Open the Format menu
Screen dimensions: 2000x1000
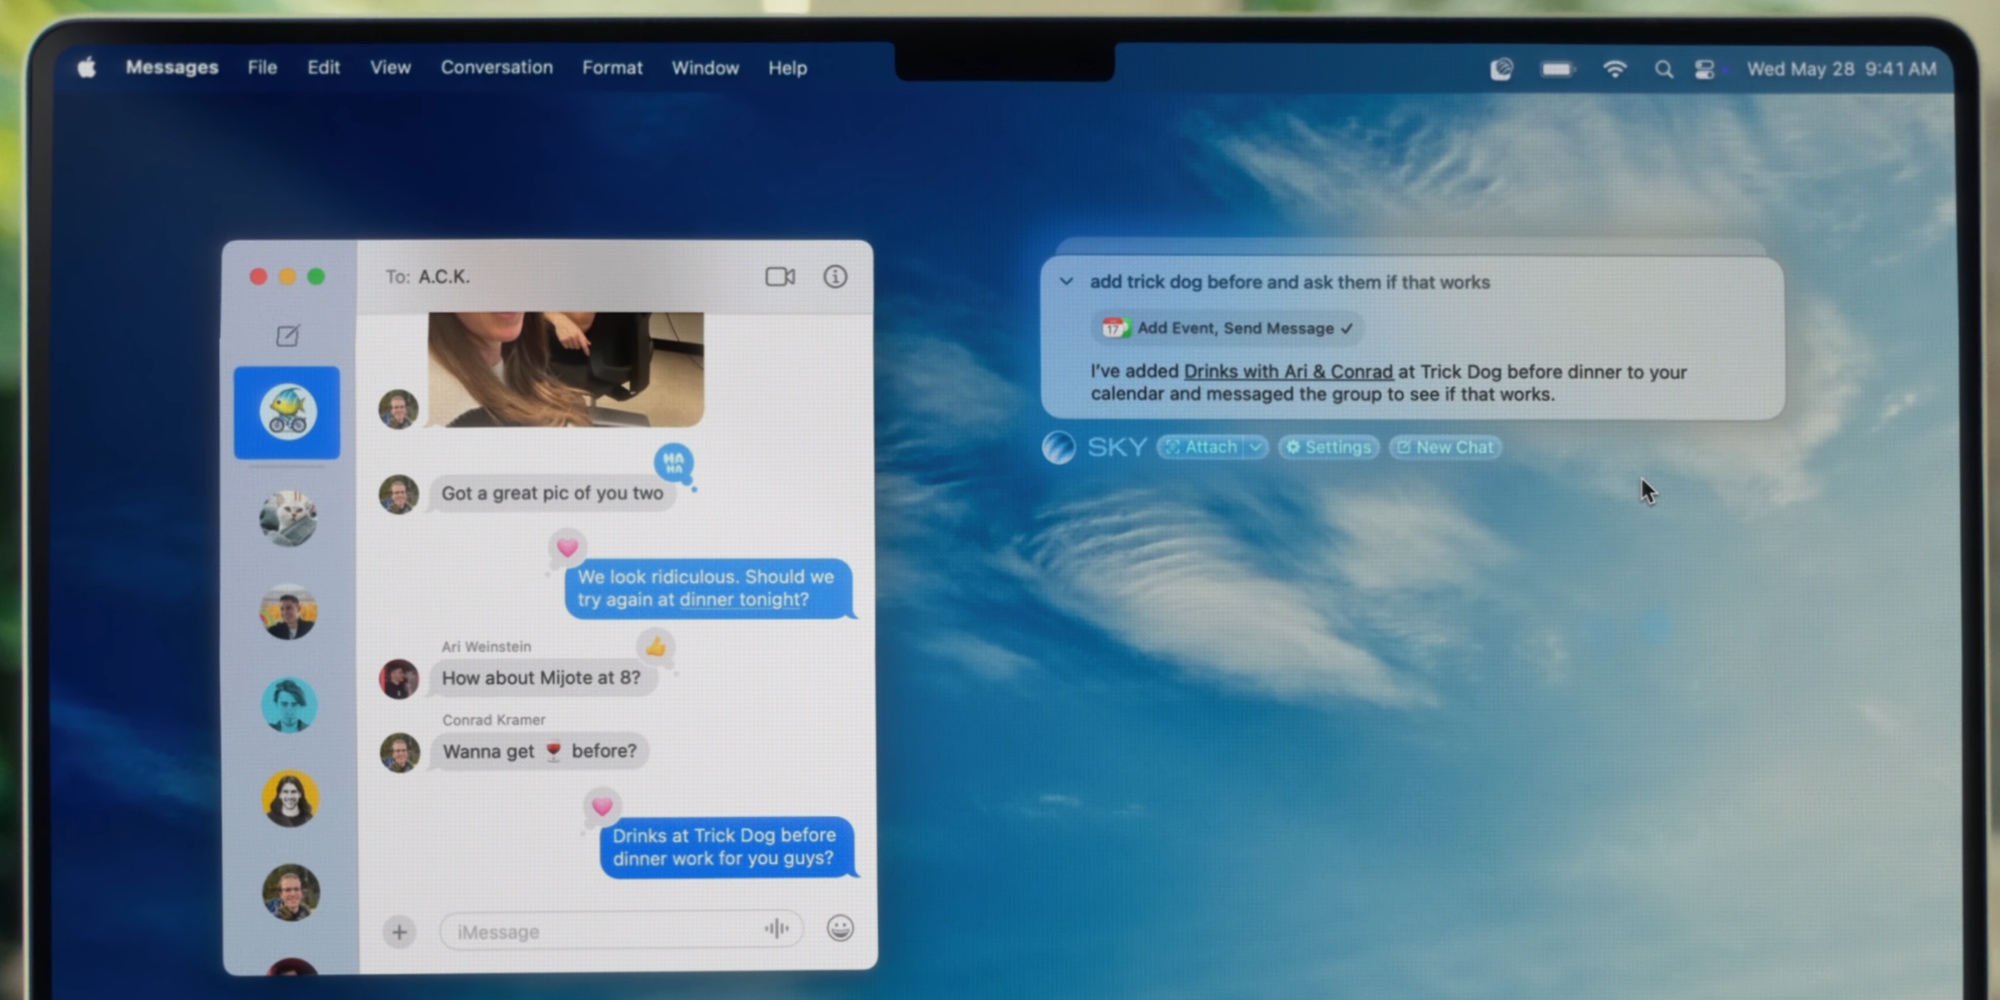[x=611, y=67]
